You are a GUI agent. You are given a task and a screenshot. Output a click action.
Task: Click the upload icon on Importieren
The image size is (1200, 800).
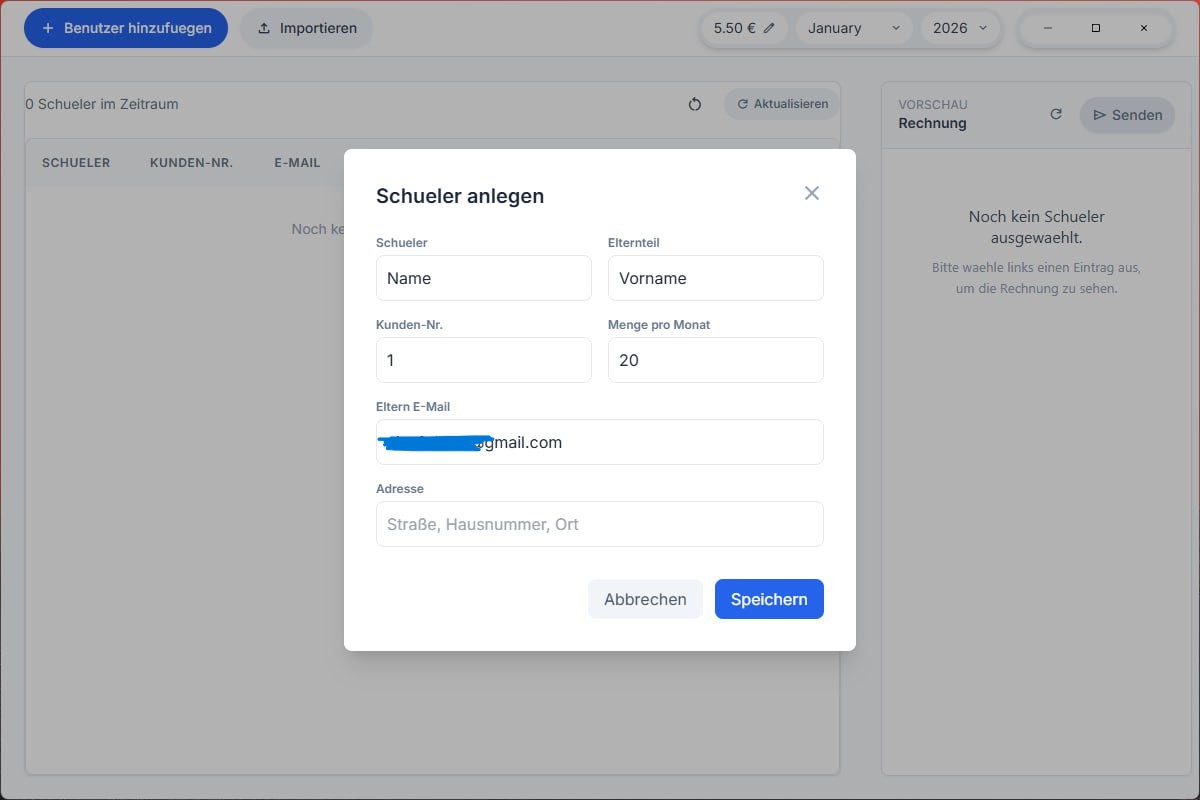[x=264, y=28]
